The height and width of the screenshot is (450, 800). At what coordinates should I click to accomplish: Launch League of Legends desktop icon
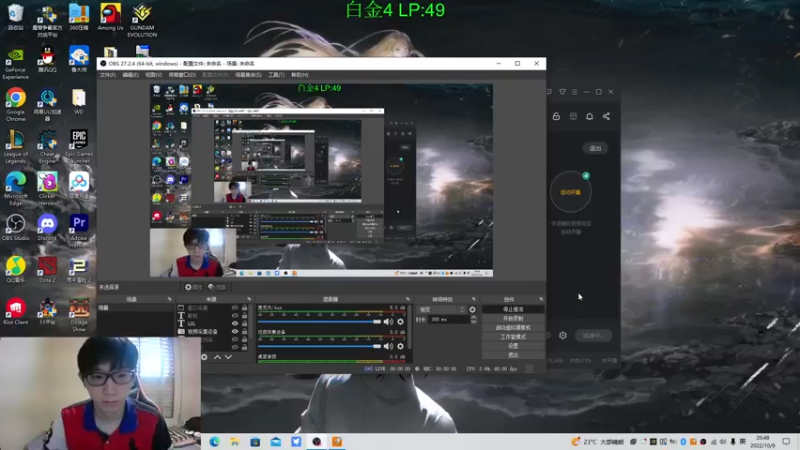pos(15,146)
